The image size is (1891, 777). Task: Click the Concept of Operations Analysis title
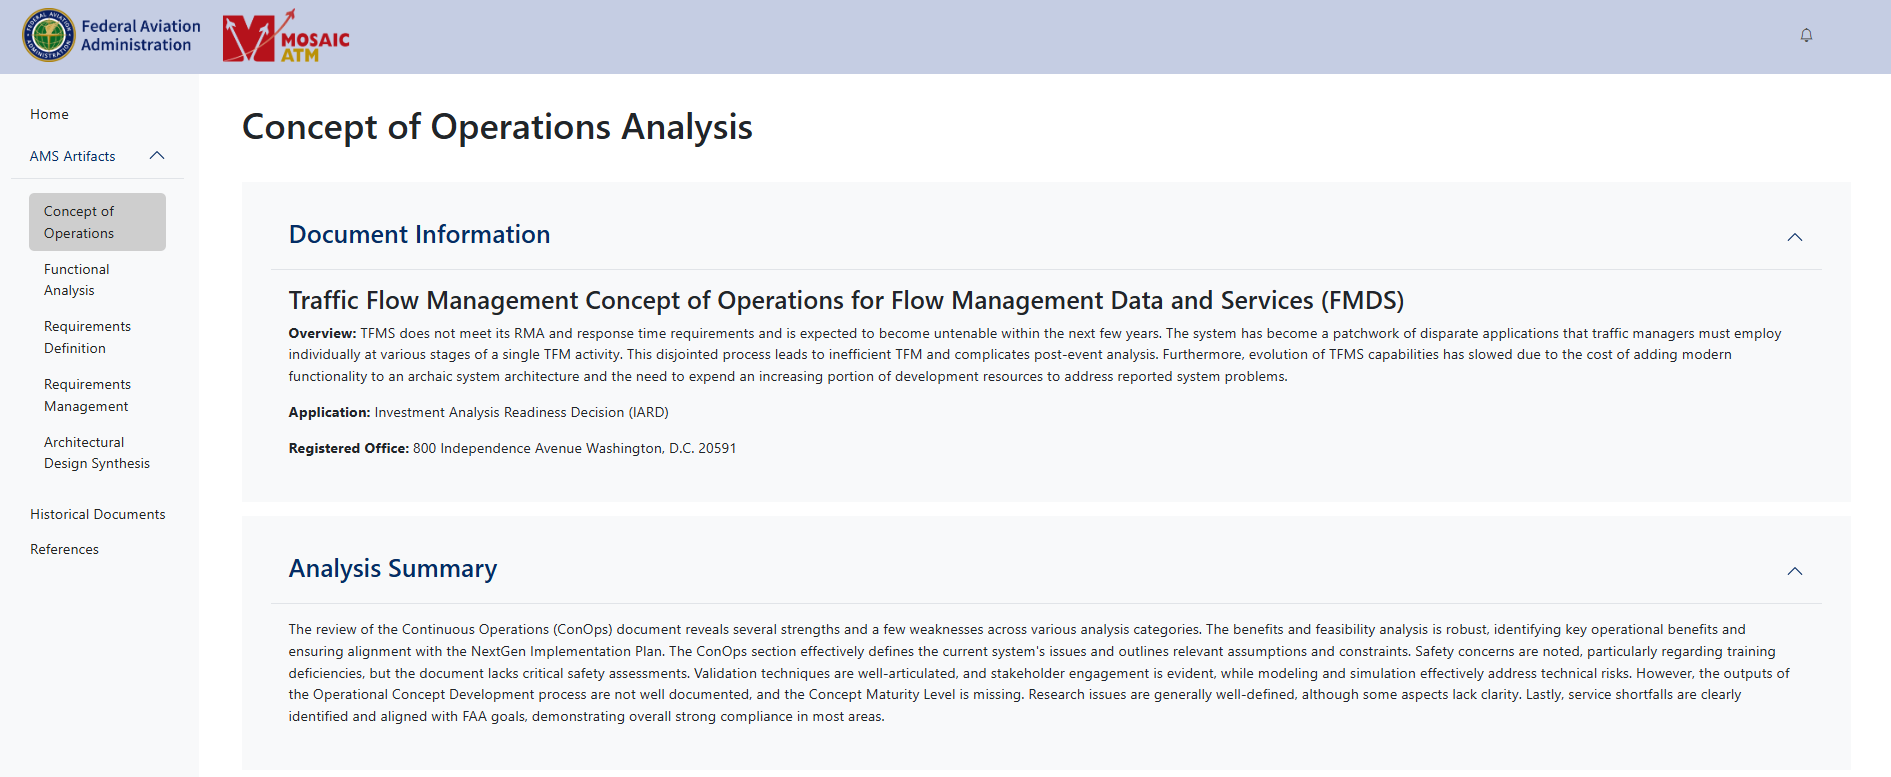[x=497, y=127]
